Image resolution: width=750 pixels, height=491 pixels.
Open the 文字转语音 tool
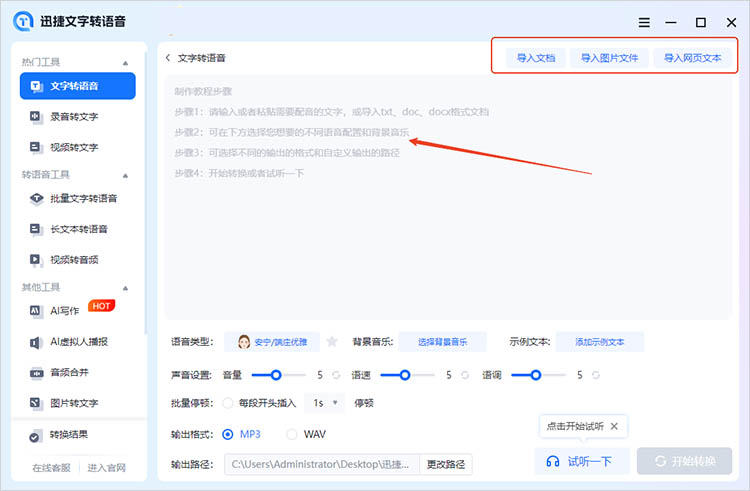[x=77, y=86]
